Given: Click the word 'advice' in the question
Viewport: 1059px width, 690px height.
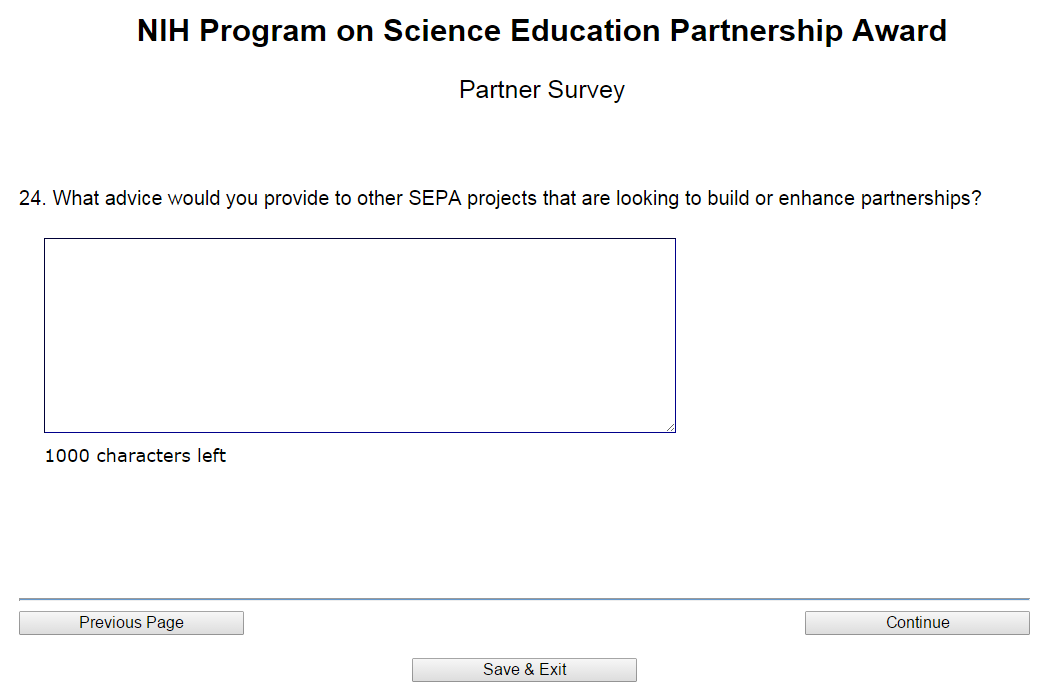Looking at the screenshot, I should pyautogui.click(x=133, y=198).
